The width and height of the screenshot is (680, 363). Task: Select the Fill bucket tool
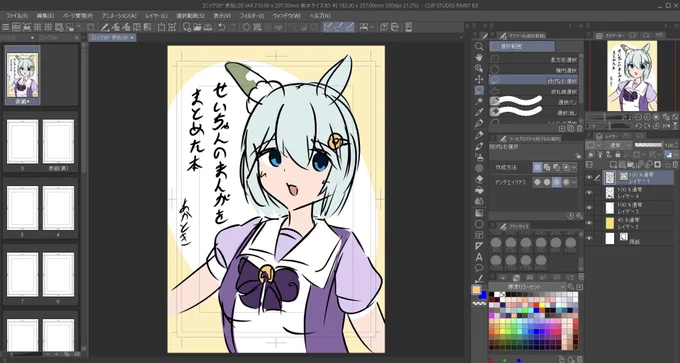click(x=479, y=190)
